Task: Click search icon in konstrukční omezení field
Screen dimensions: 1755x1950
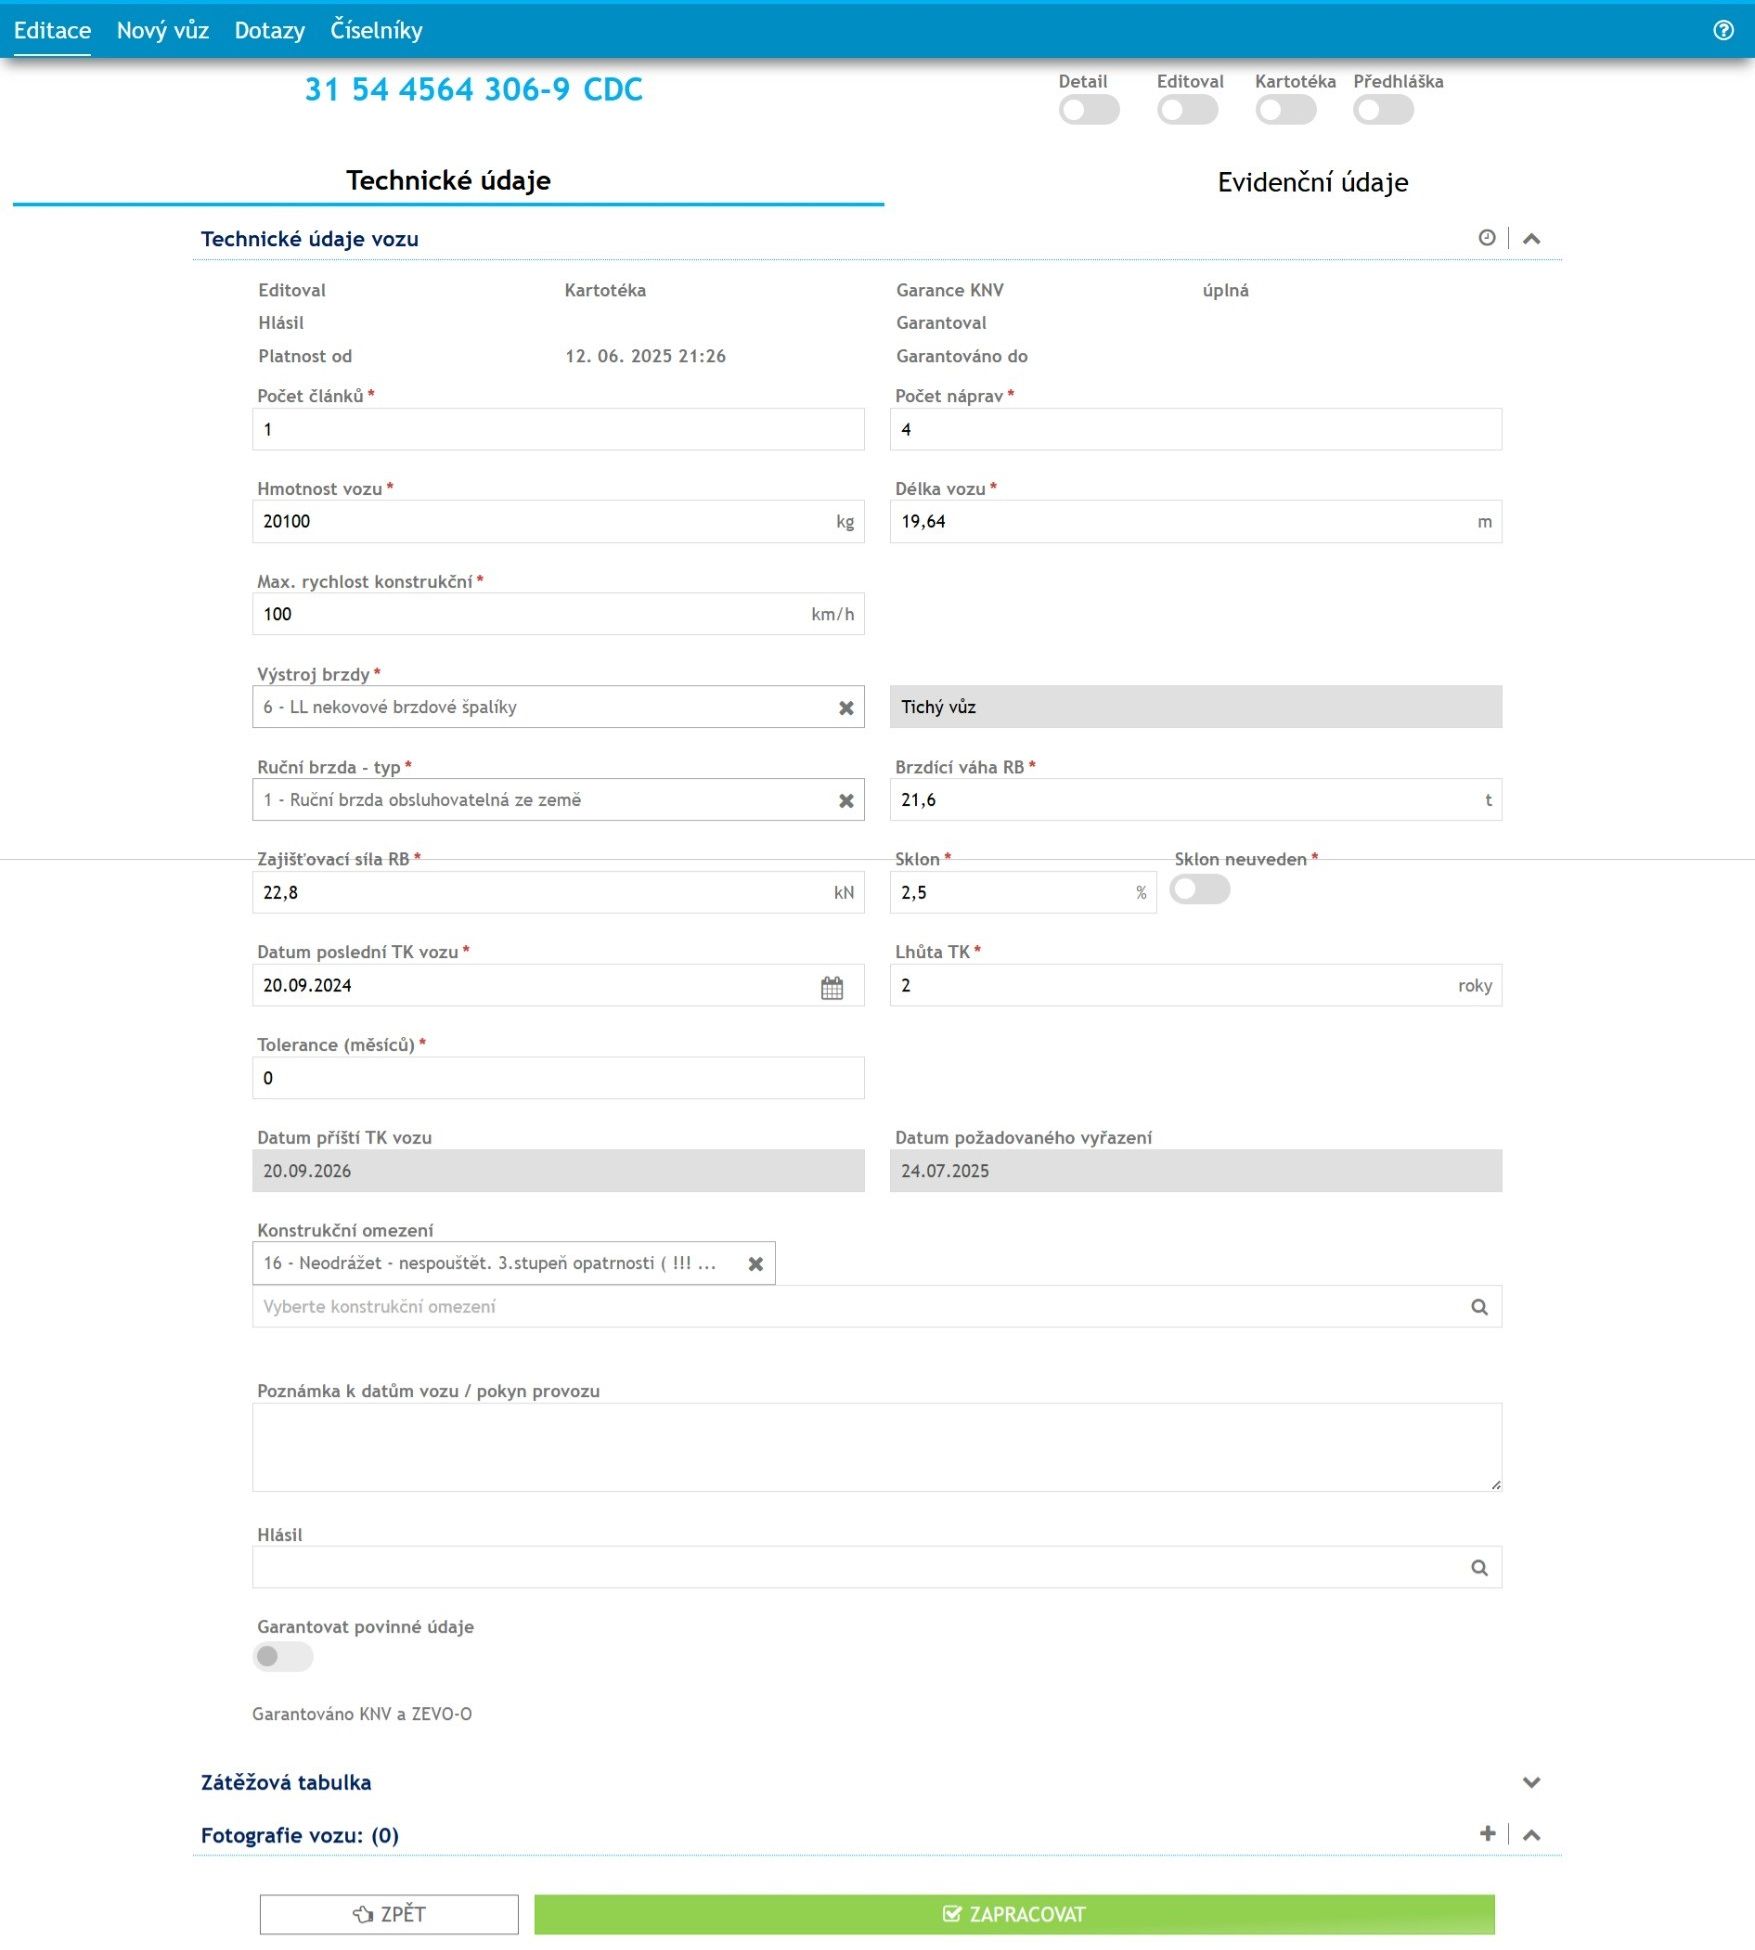Action: [1479, 1307]
